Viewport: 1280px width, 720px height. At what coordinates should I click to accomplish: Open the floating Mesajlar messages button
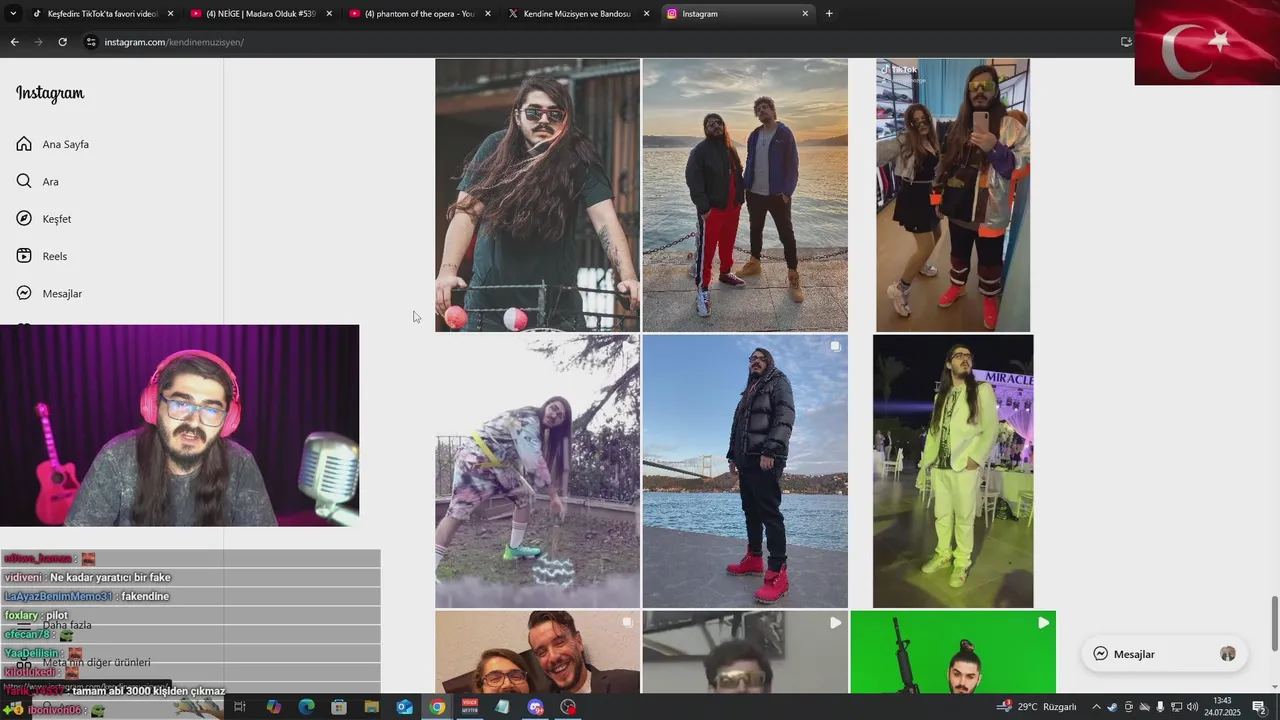click(x=1165, y=654)
